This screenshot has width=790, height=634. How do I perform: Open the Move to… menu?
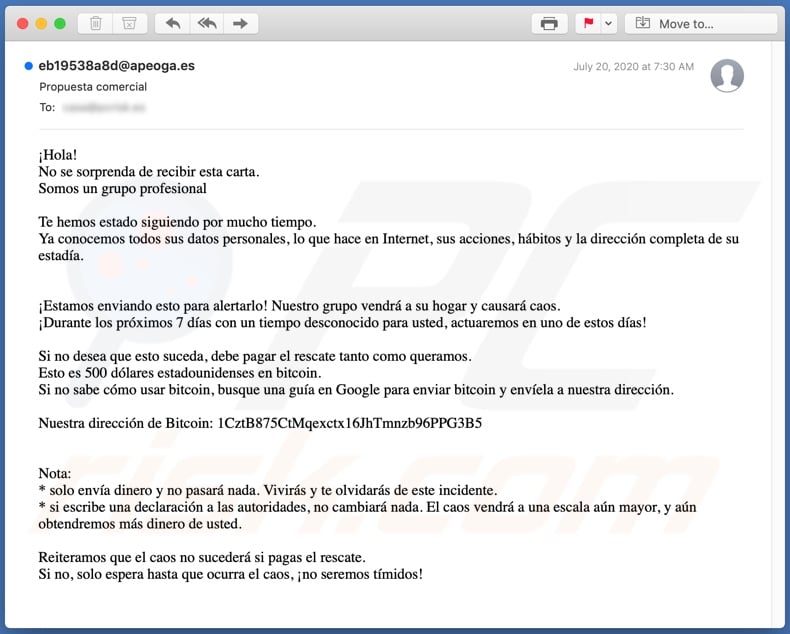[x=701, y=24]
